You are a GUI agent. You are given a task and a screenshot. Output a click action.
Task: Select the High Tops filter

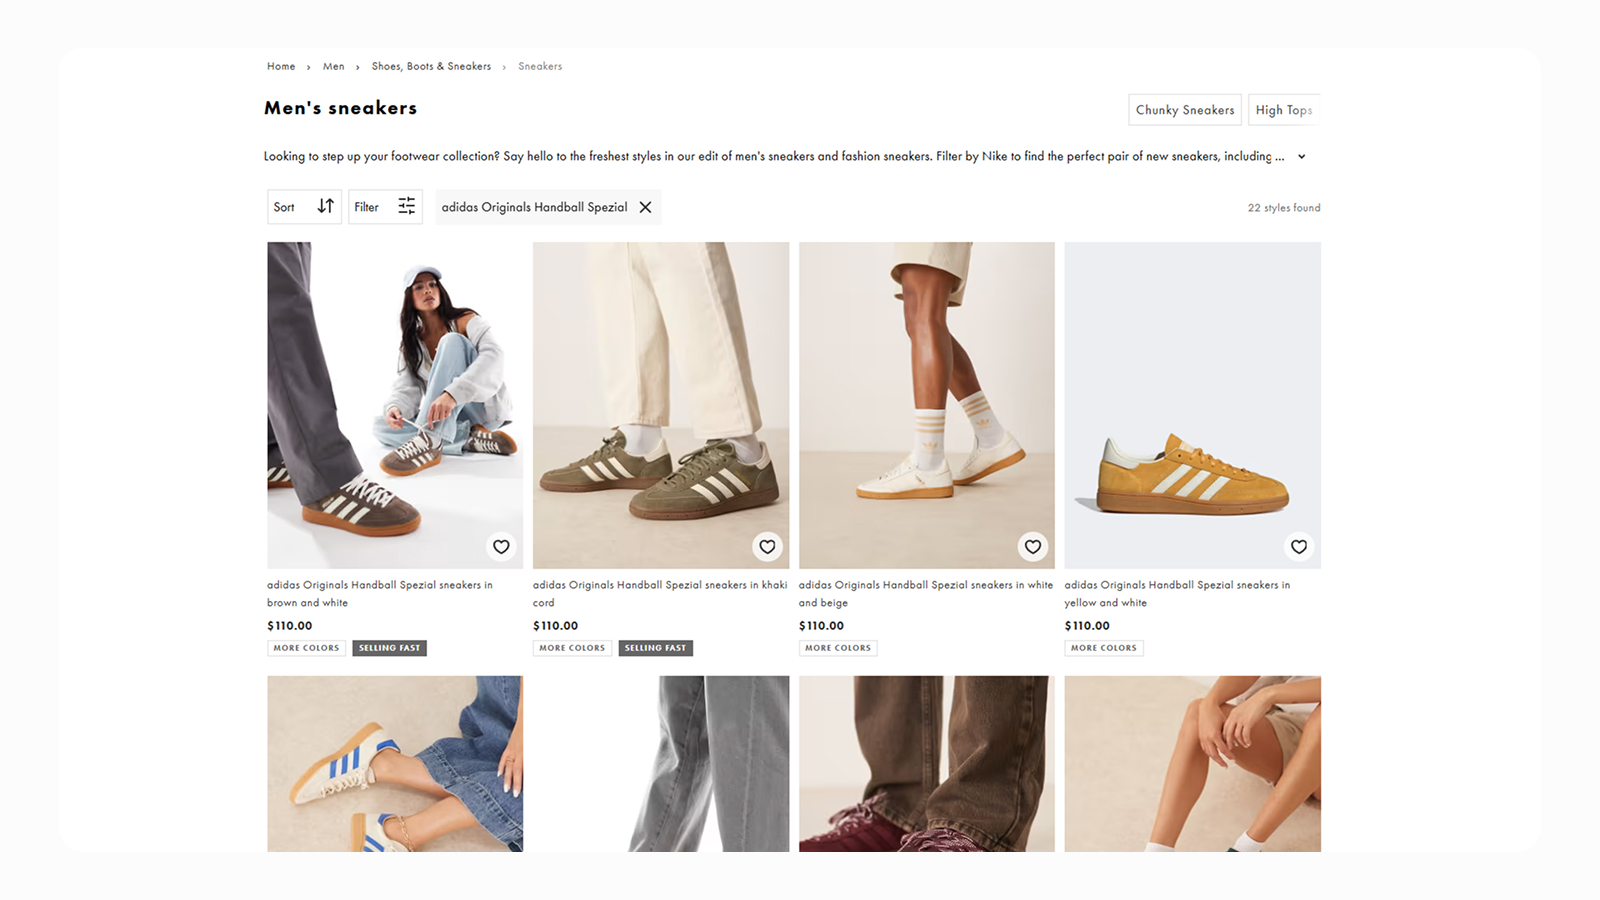click(1284, 110)
